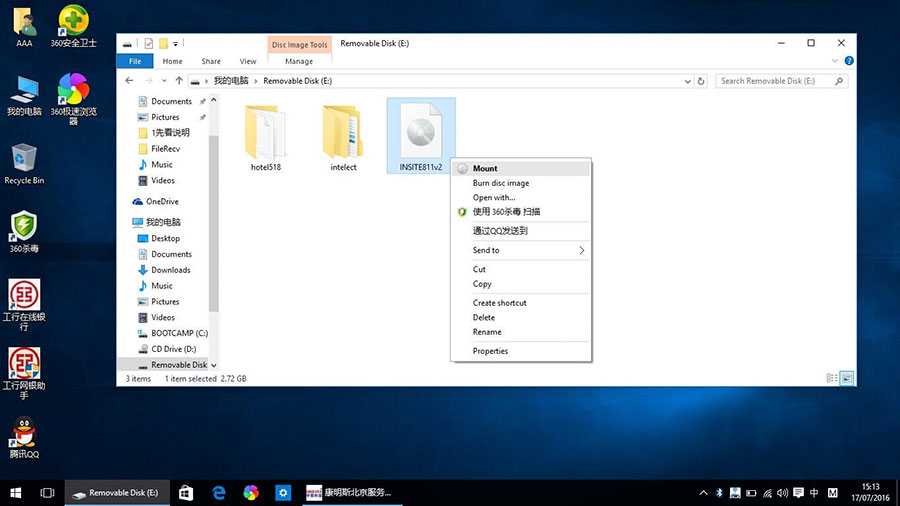Show hidden tray icons

(x=703, y=493)
